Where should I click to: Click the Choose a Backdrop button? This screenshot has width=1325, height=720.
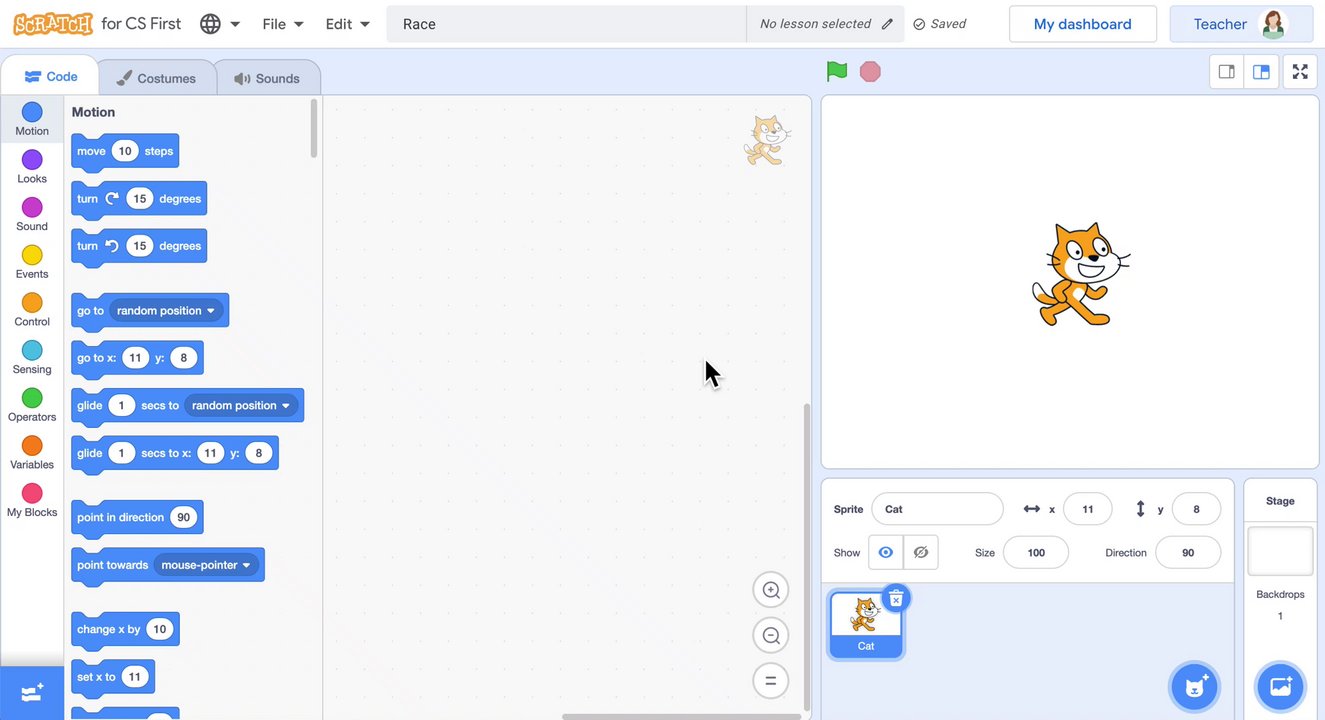pos(1280,686)
